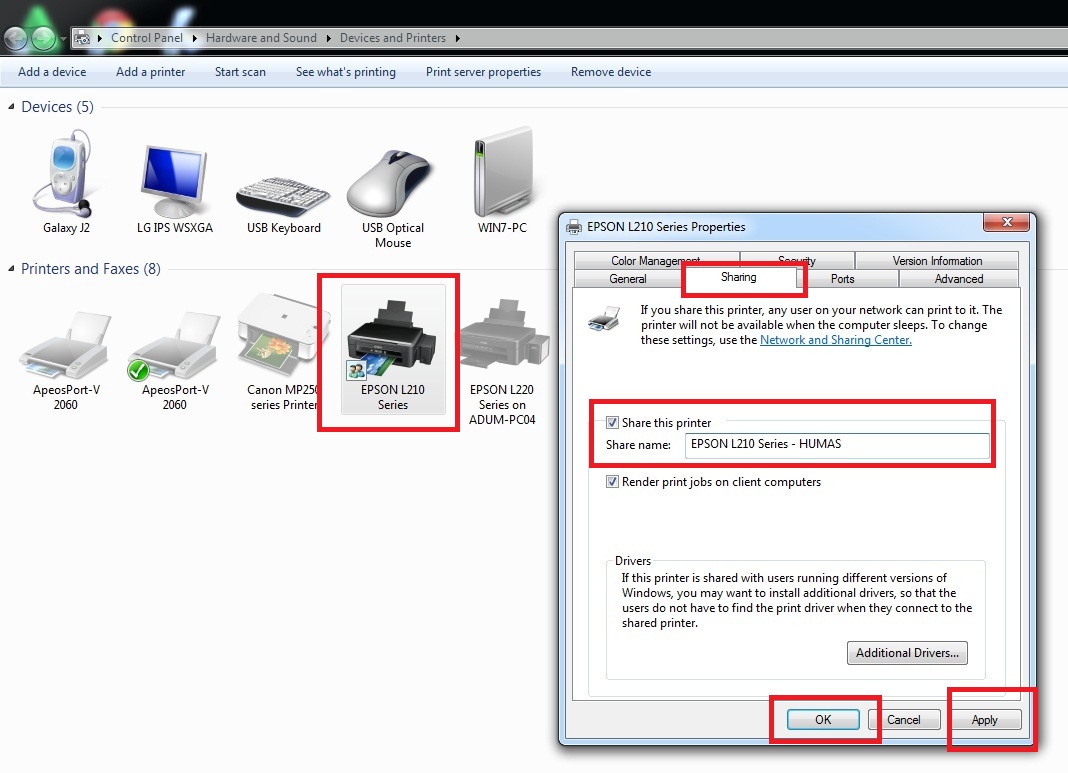Select the EPSON L210 Series printer icon

(x=393, y=351)
